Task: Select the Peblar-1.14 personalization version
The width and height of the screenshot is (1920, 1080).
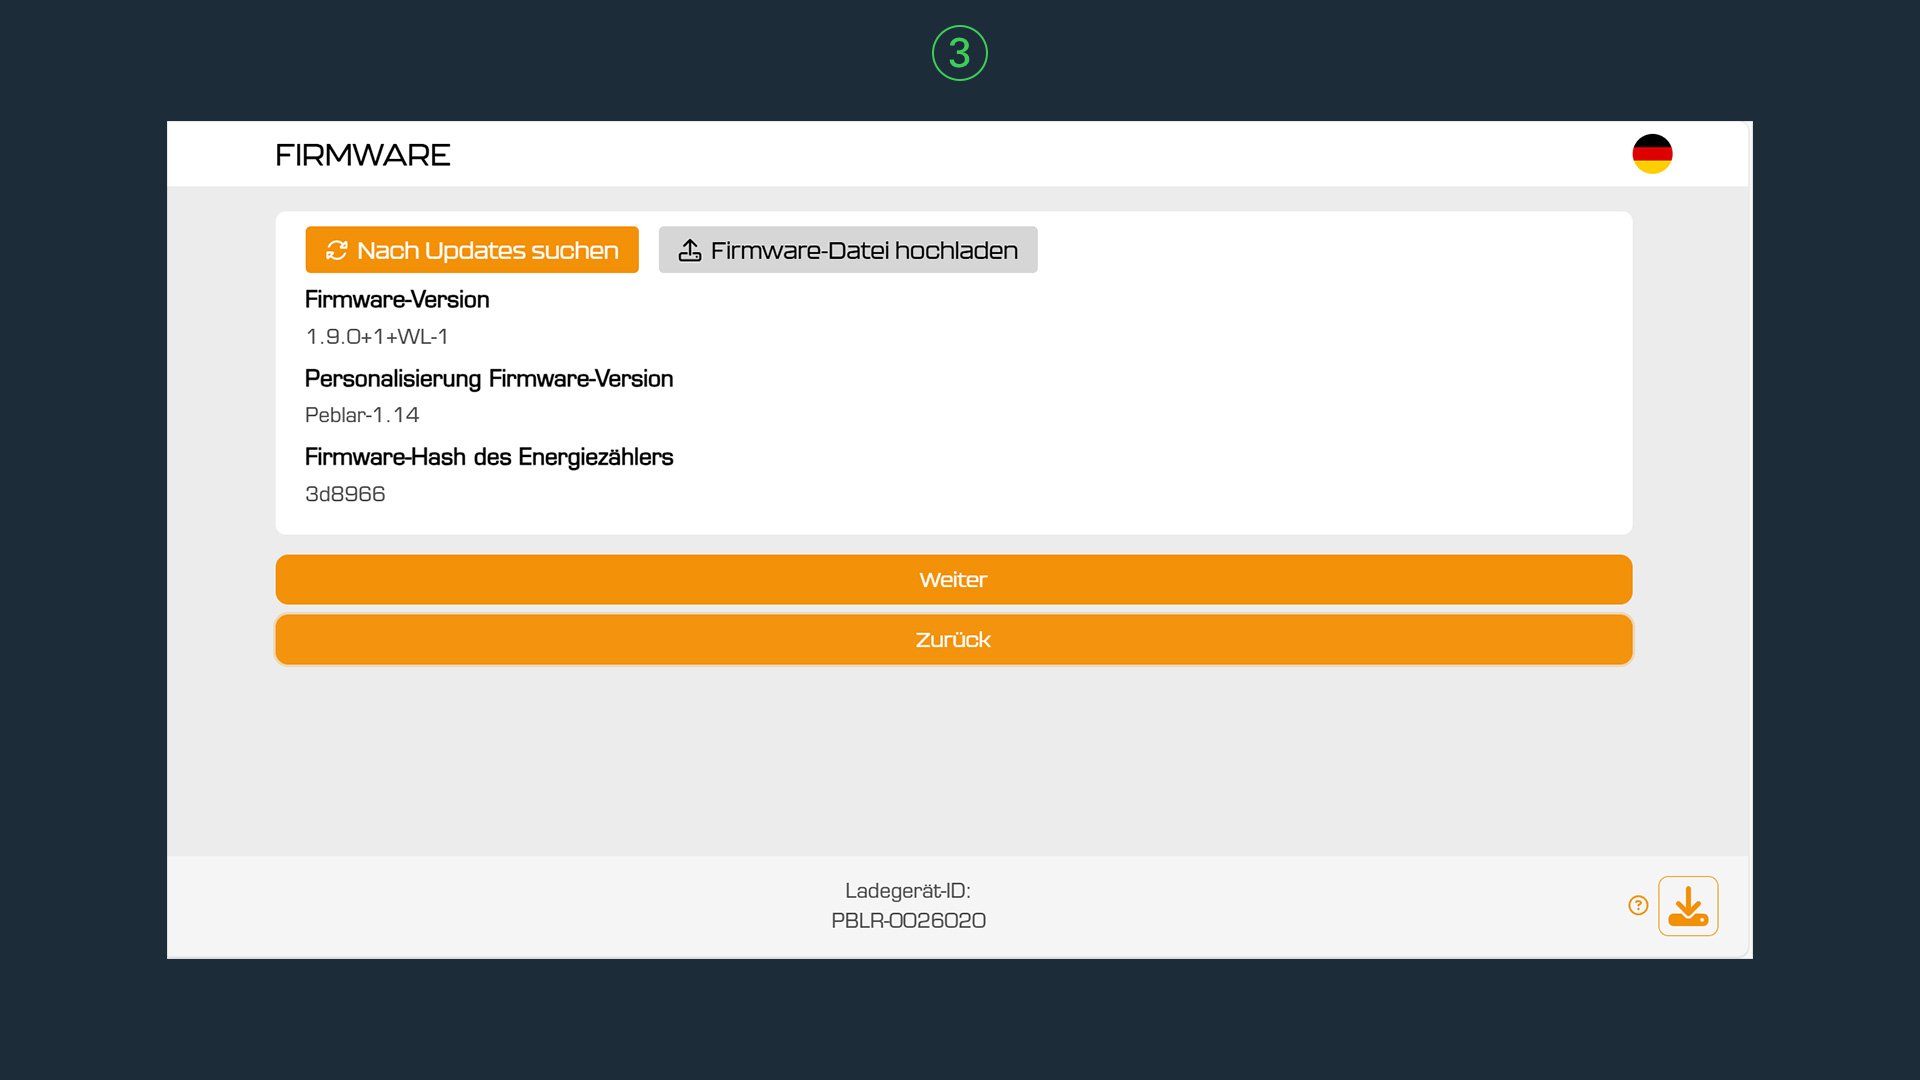Action: tap(362, 415)
